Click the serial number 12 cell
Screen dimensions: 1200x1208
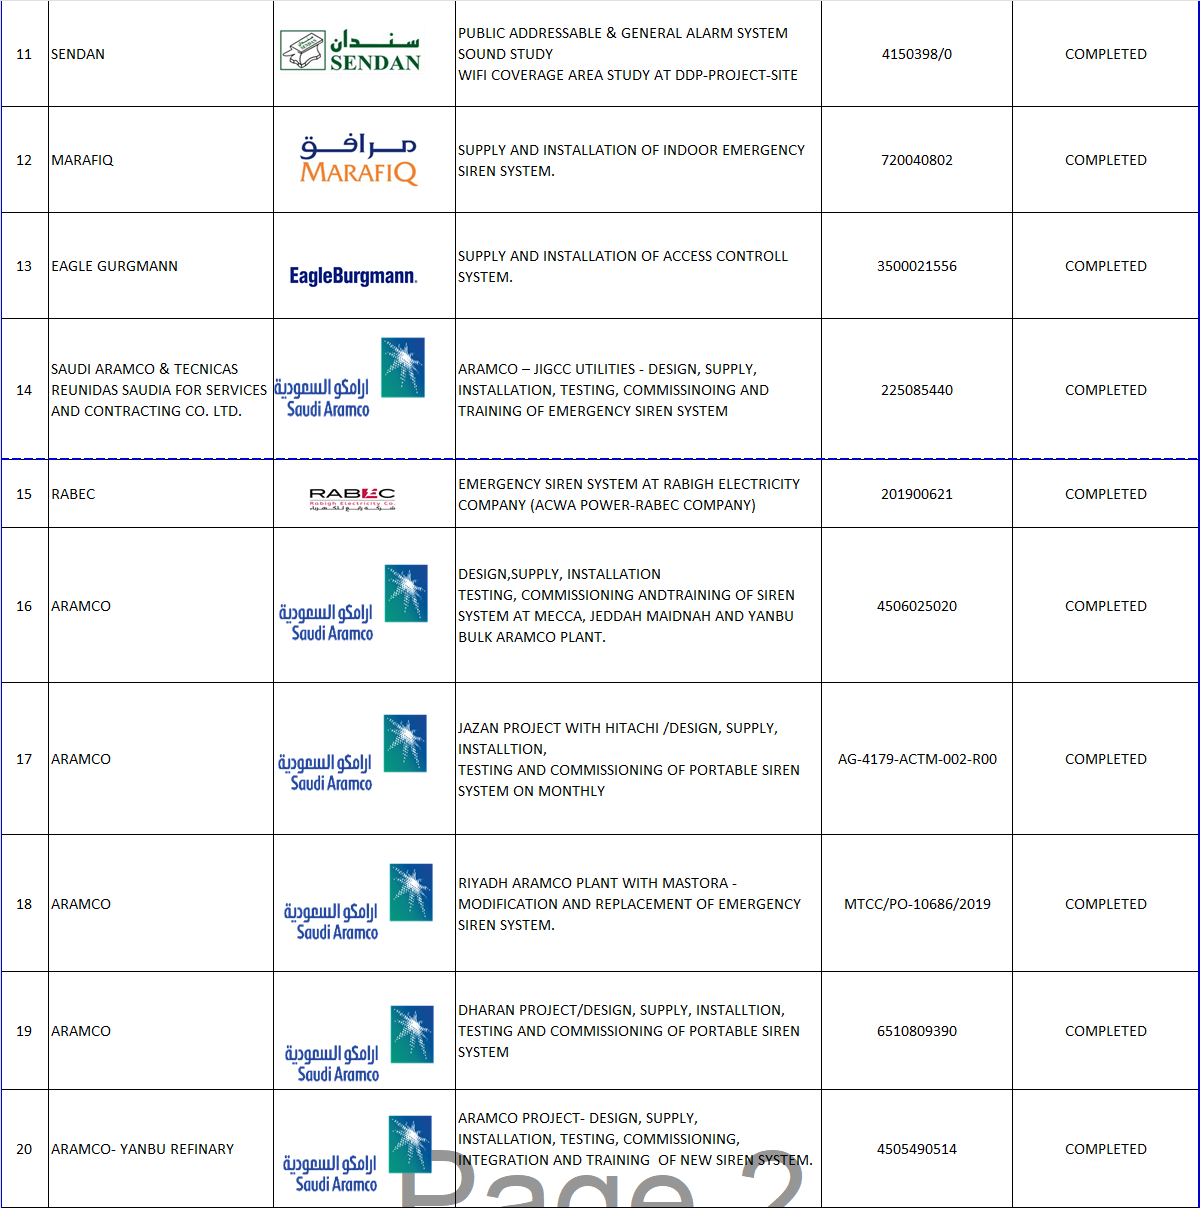coord(24,160)
